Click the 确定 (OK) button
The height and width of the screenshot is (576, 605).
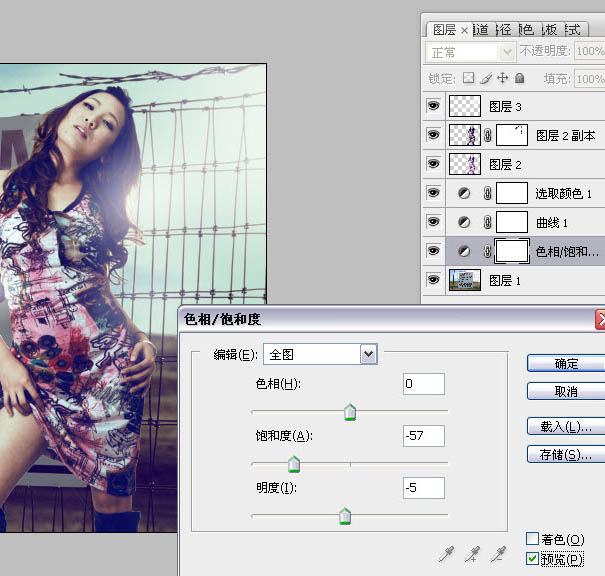click(565, 363)
